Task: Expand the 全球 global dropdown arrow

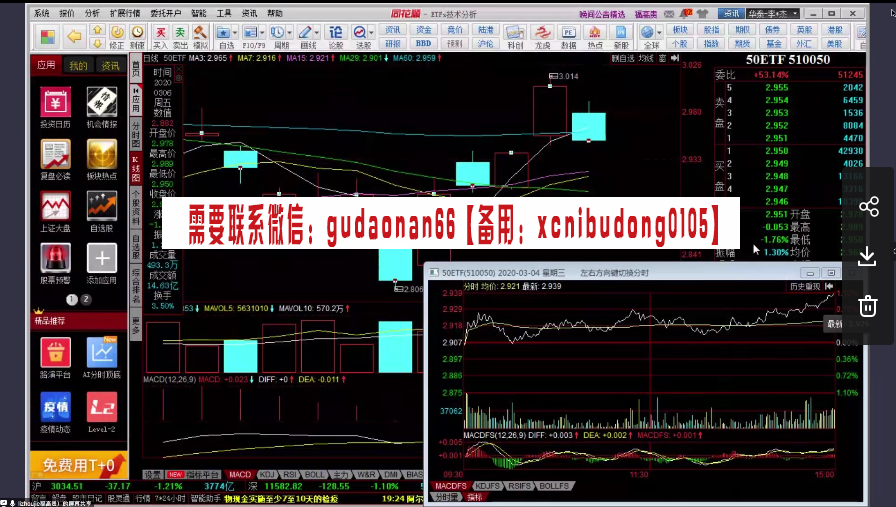Action: tap(659, 33)
